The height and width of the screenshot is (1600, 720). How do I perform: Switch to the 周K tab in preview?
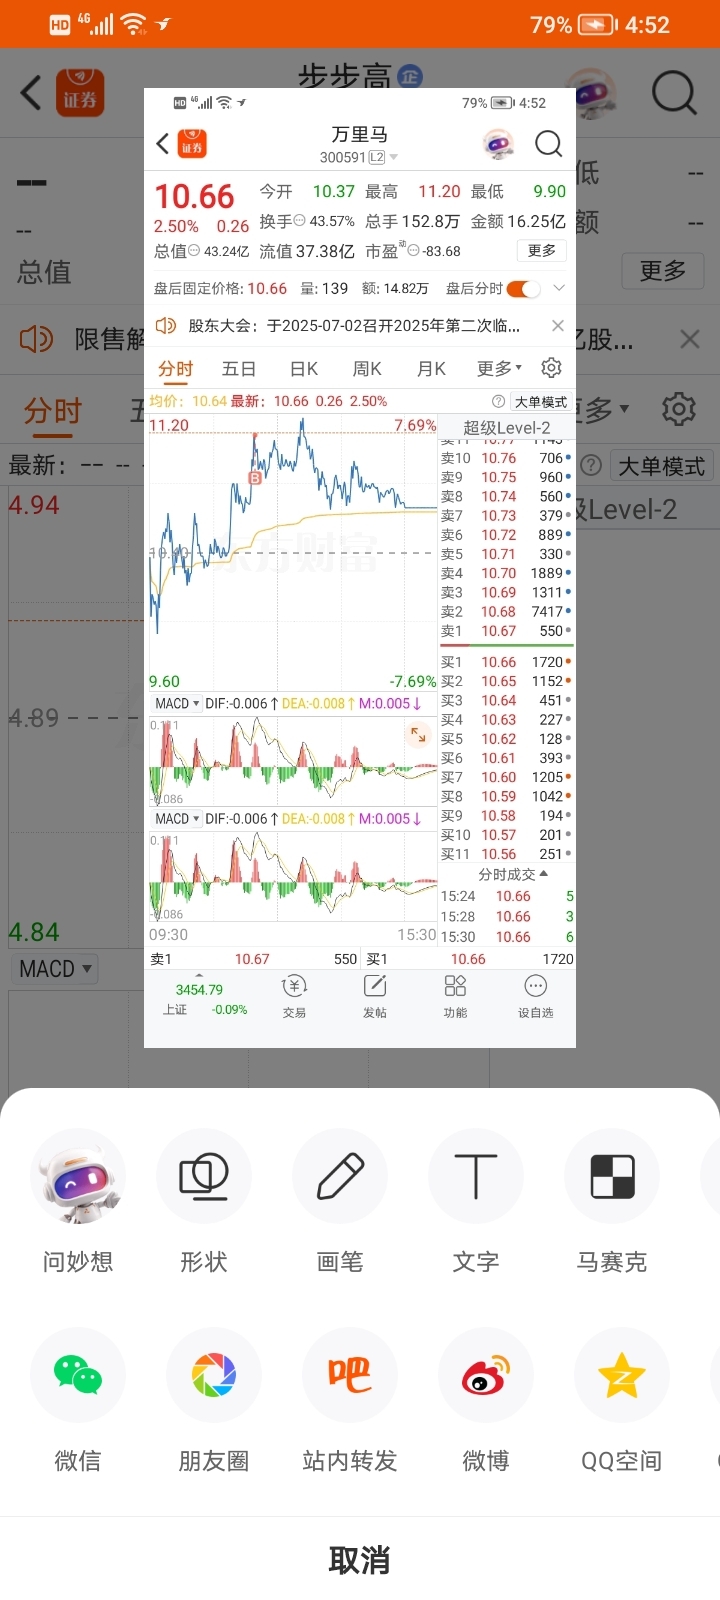click(x=367, y=369)
